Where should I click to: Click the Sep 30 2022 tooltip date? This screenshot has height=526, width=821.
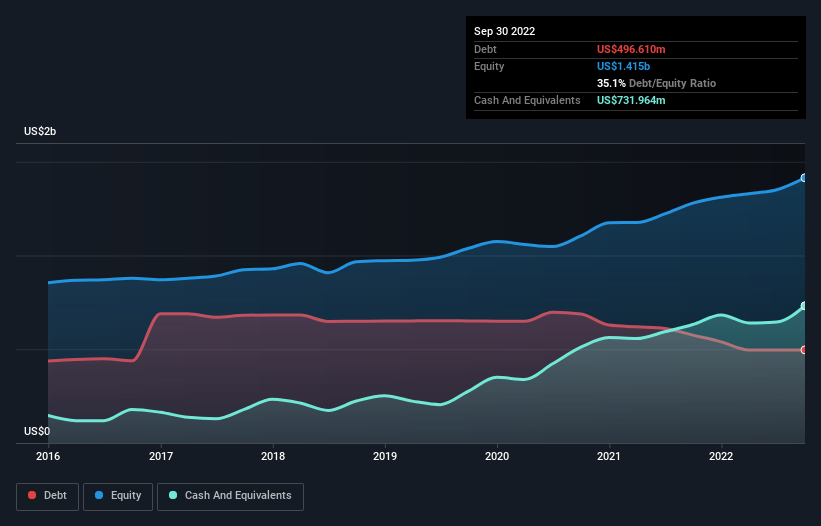pos(504,31)
